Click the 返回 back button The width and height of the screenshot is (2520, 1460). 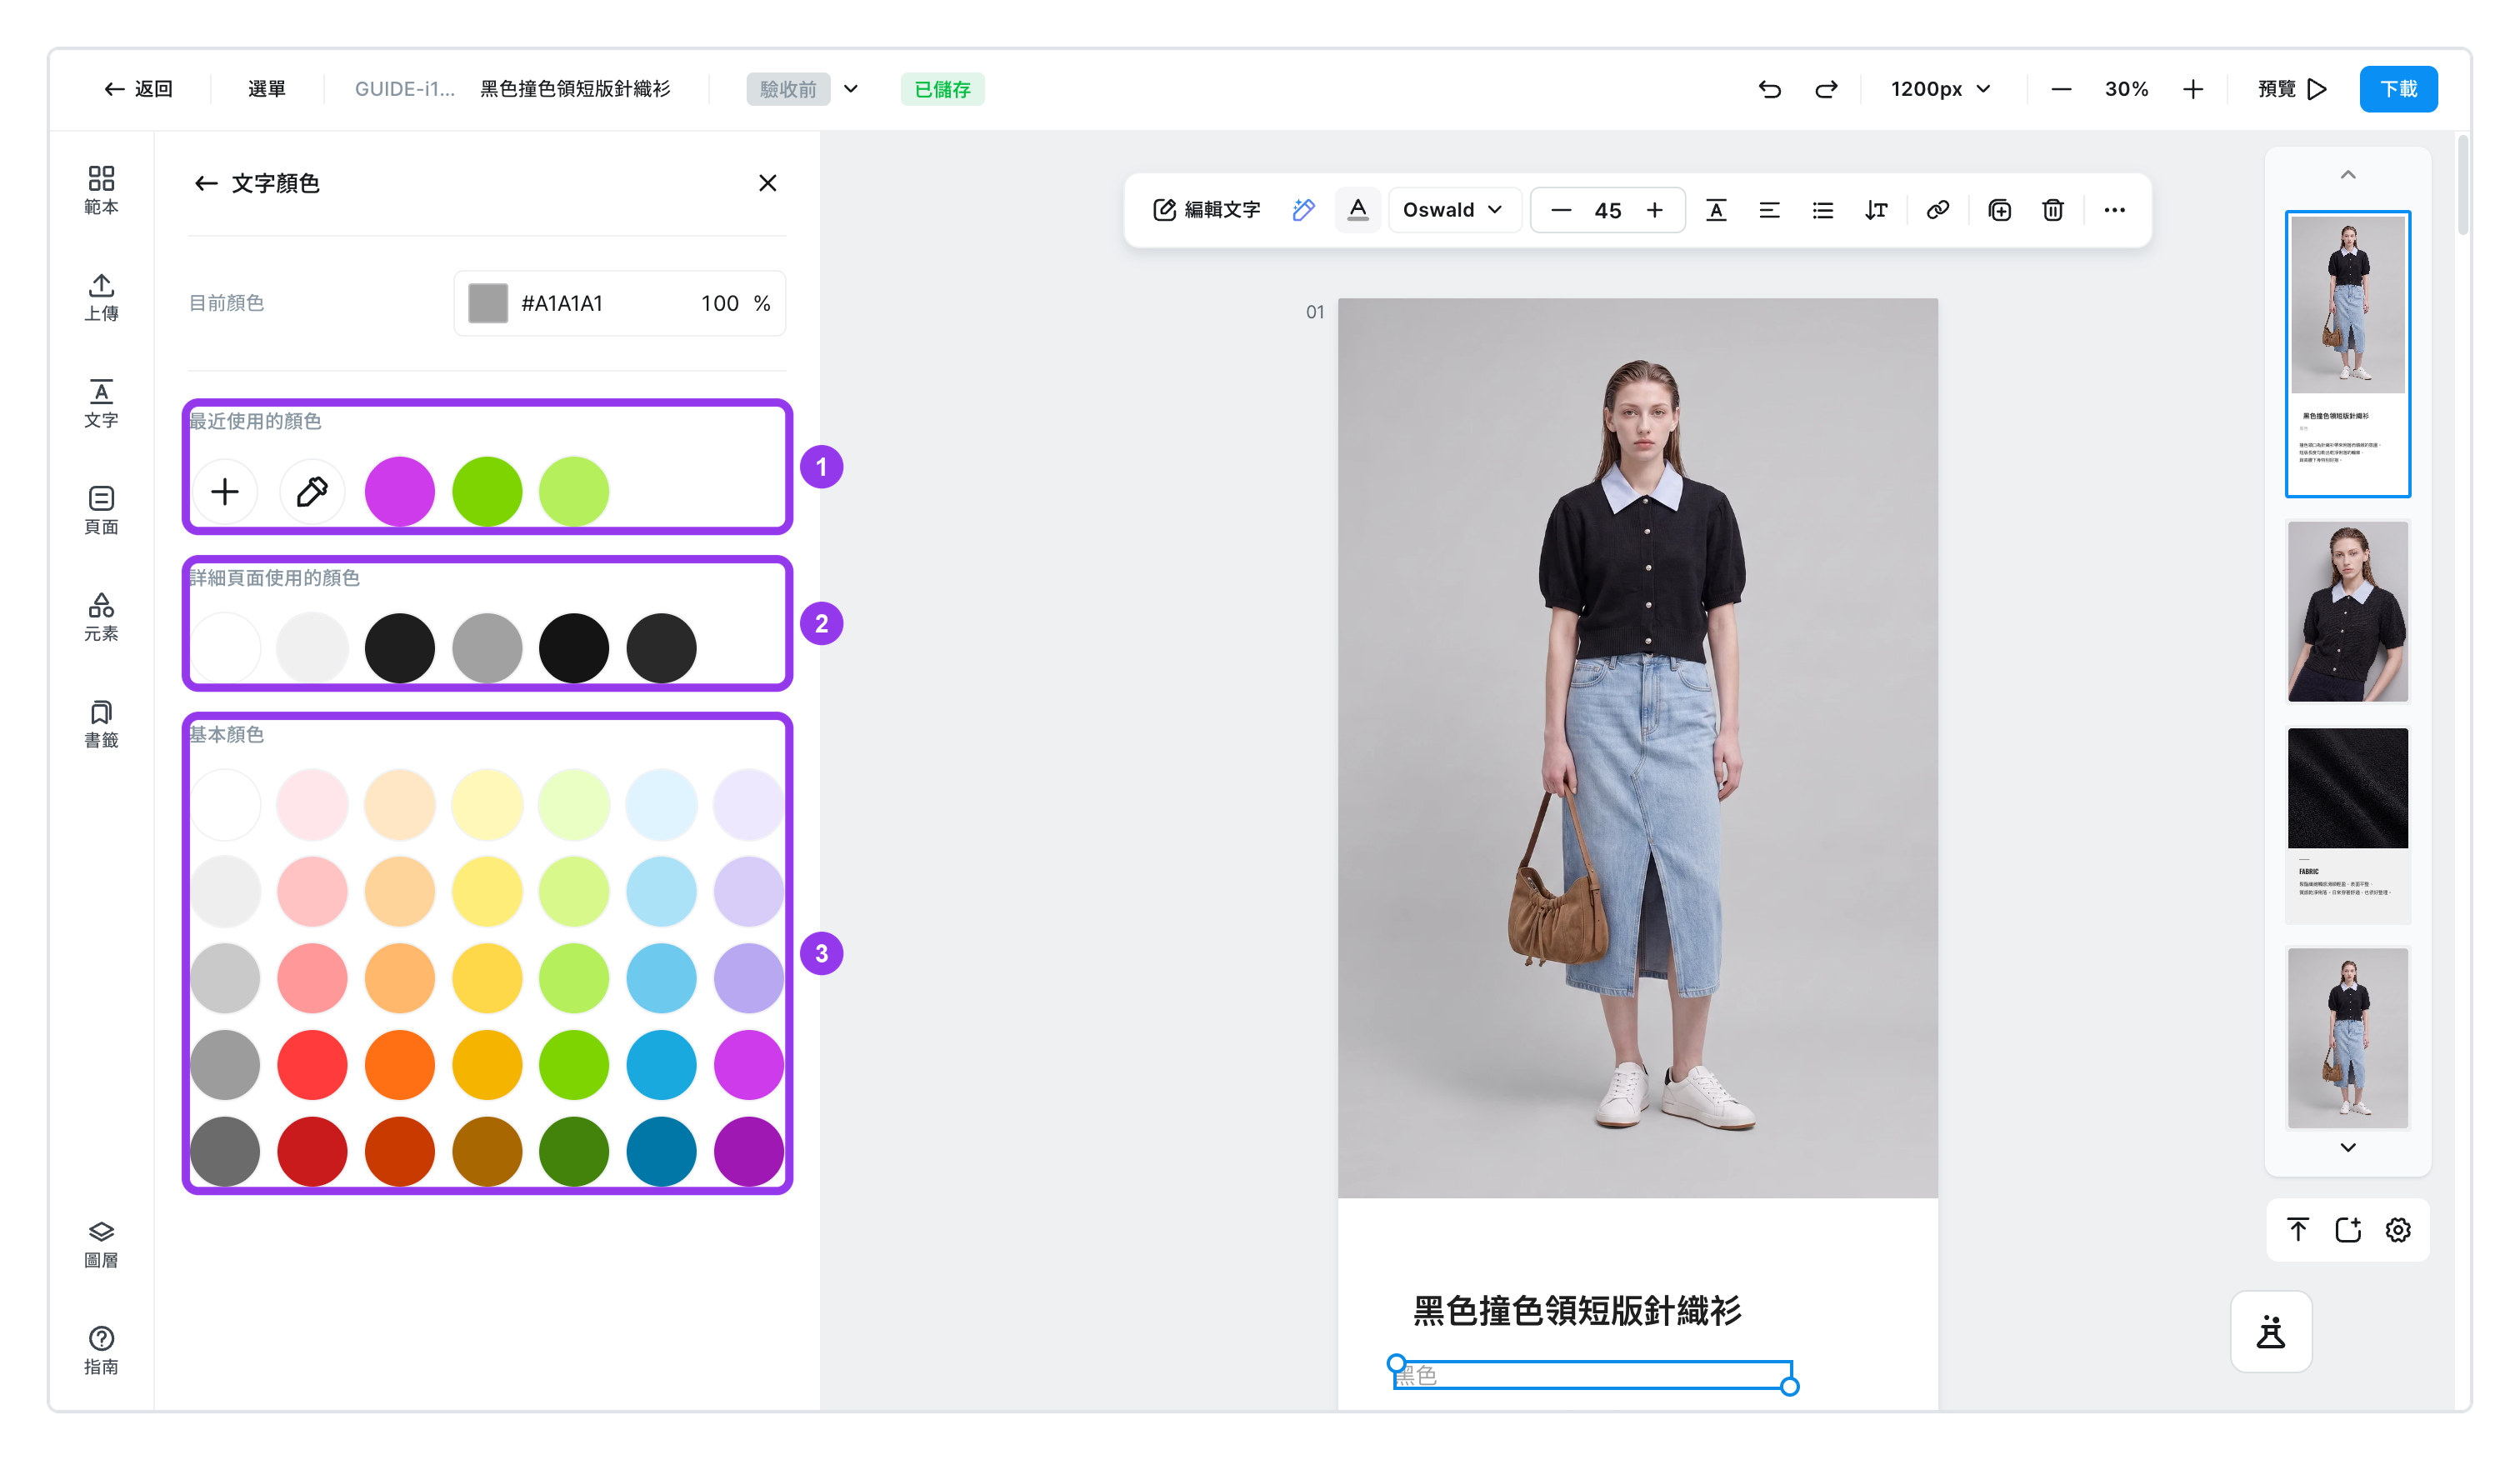(138, 89)
